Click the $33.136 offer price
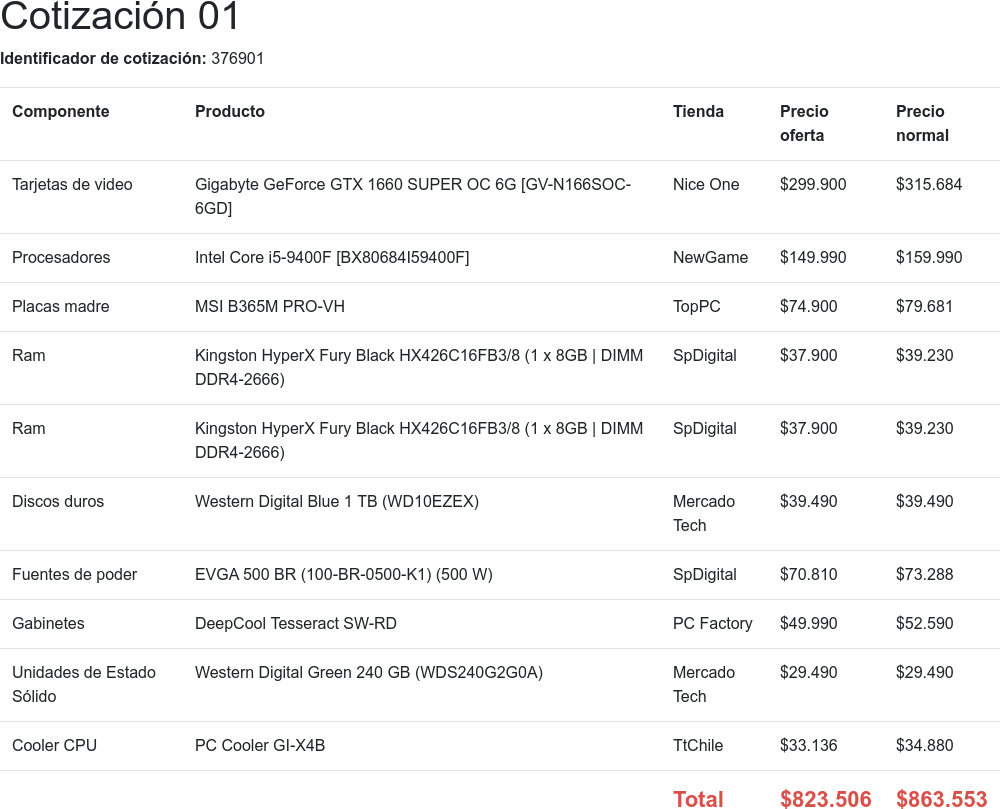 click(809, 746)
